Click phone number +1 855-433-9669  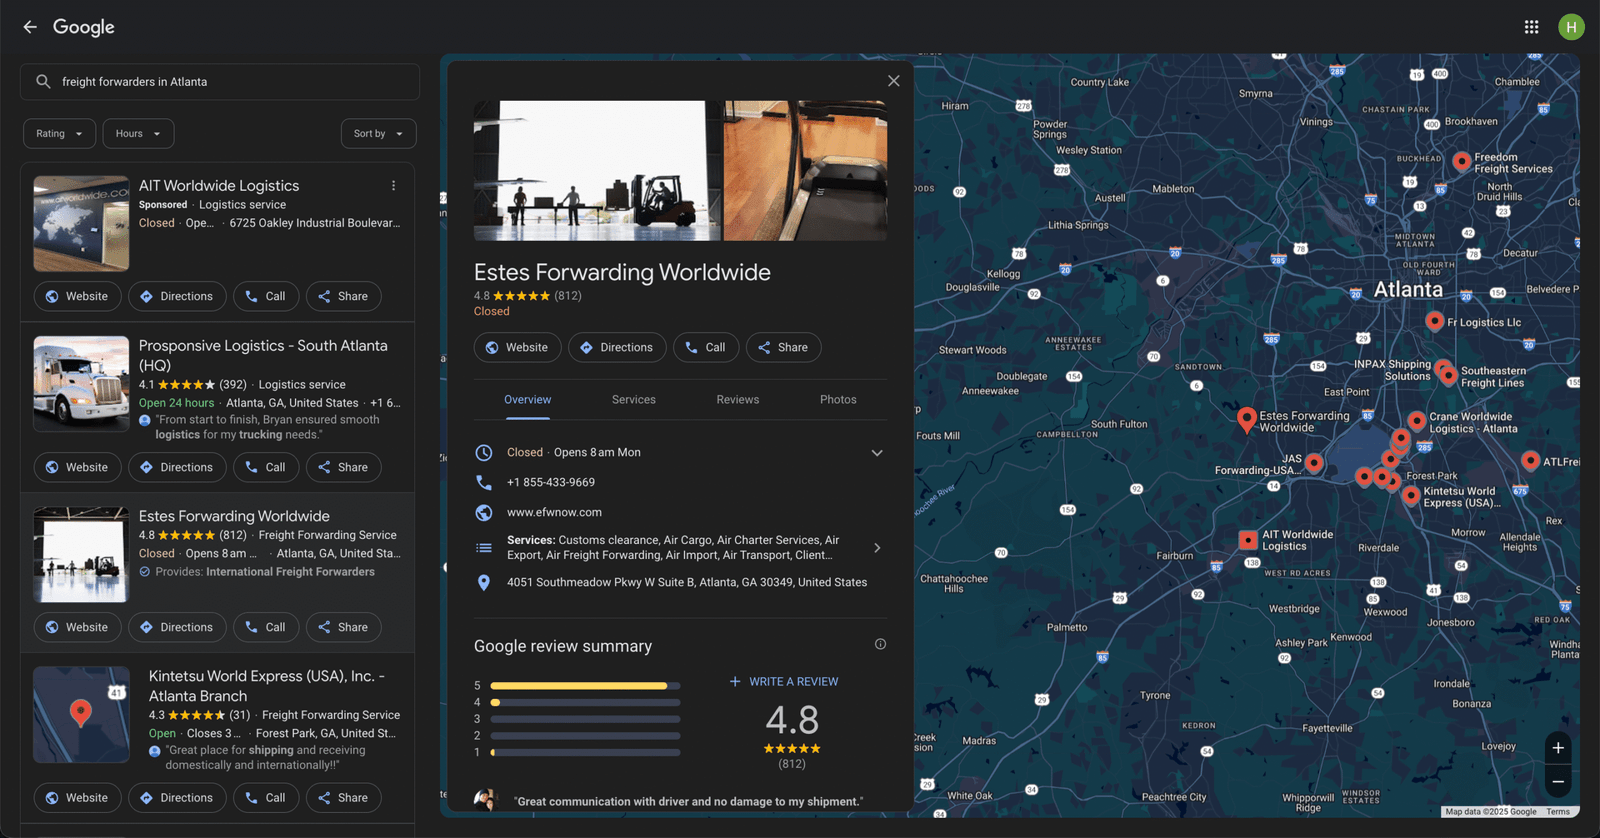[x=551, y=482]
